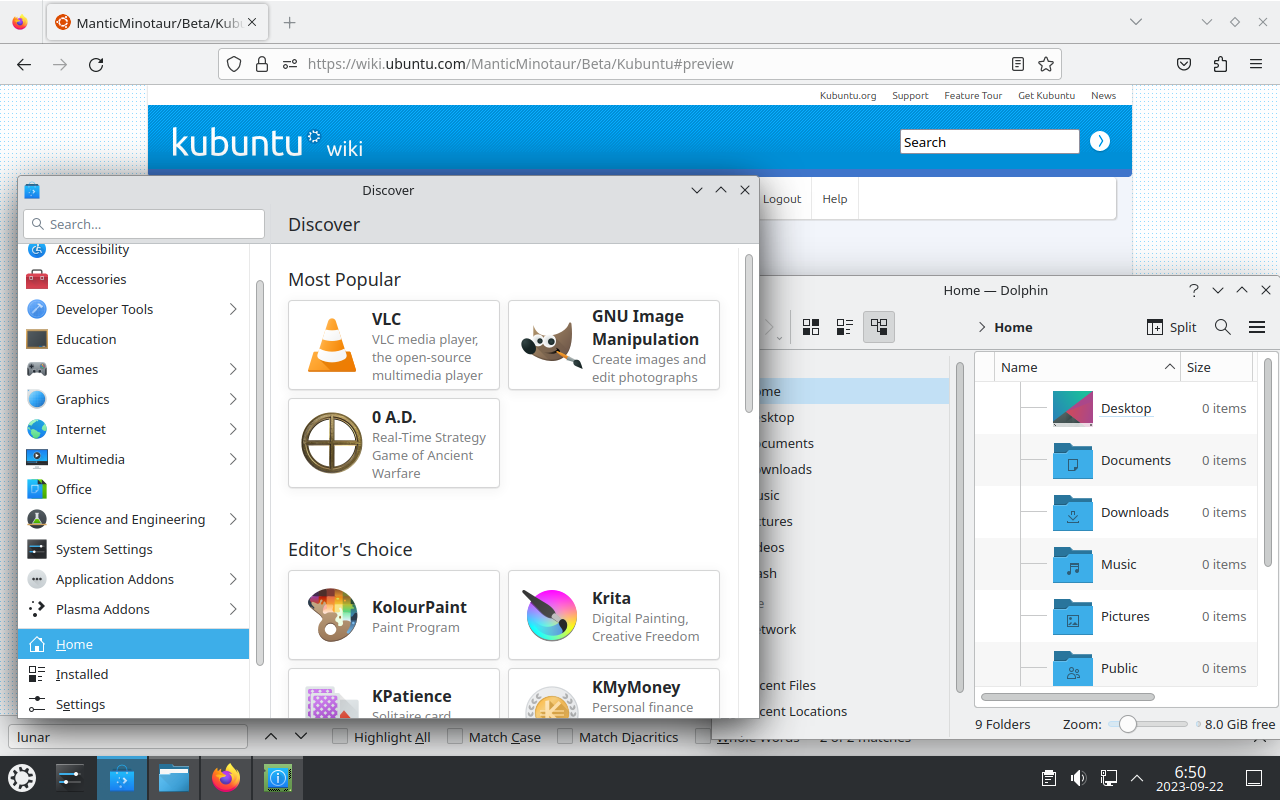Sort Dolphin files by Name column

point(1088,367)
